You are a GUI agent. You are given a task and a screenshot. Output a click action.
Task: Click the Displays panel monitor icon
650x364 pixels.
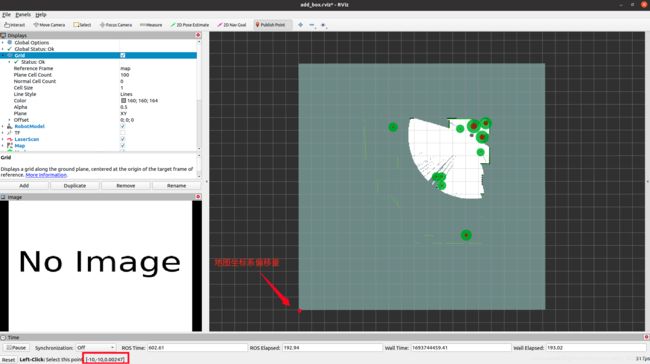point(3,35)
